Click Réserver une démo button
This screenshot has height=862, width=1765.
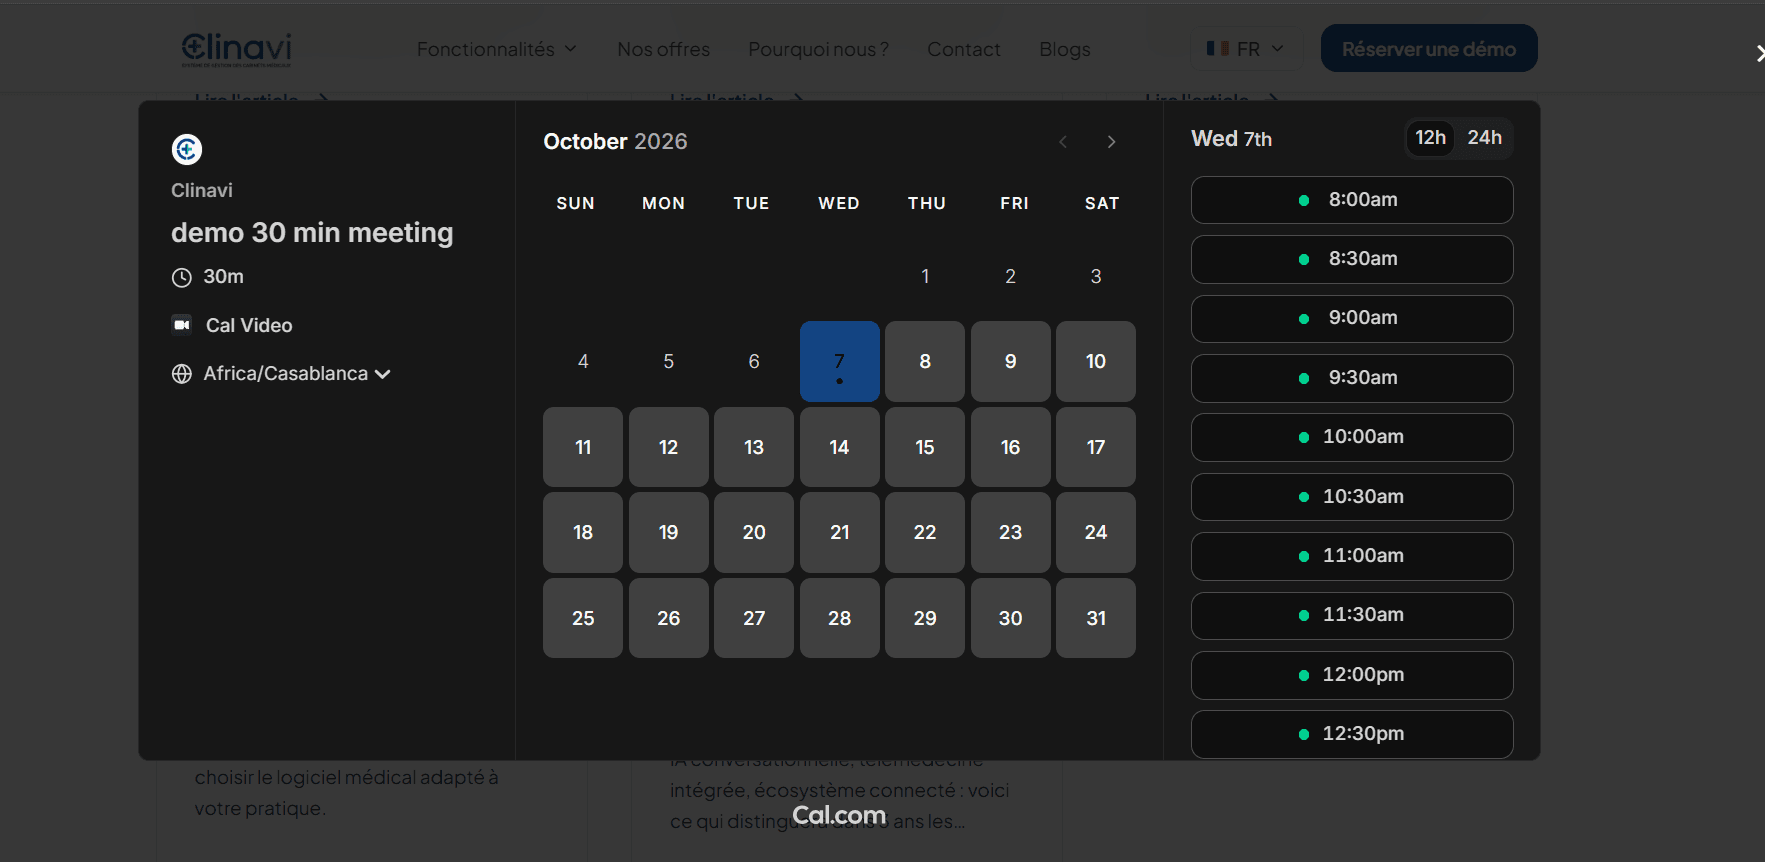pyautogui.click(x=1429, y=48)
